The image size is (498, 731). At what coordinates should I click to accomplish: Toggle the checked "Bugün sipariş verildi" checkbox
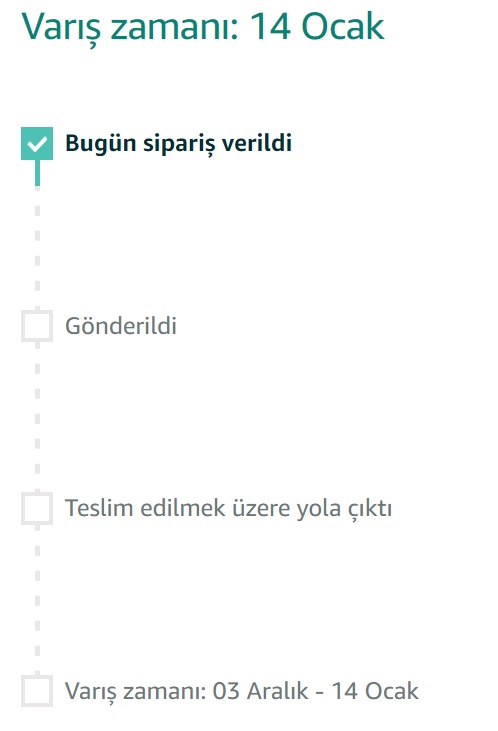37,144
